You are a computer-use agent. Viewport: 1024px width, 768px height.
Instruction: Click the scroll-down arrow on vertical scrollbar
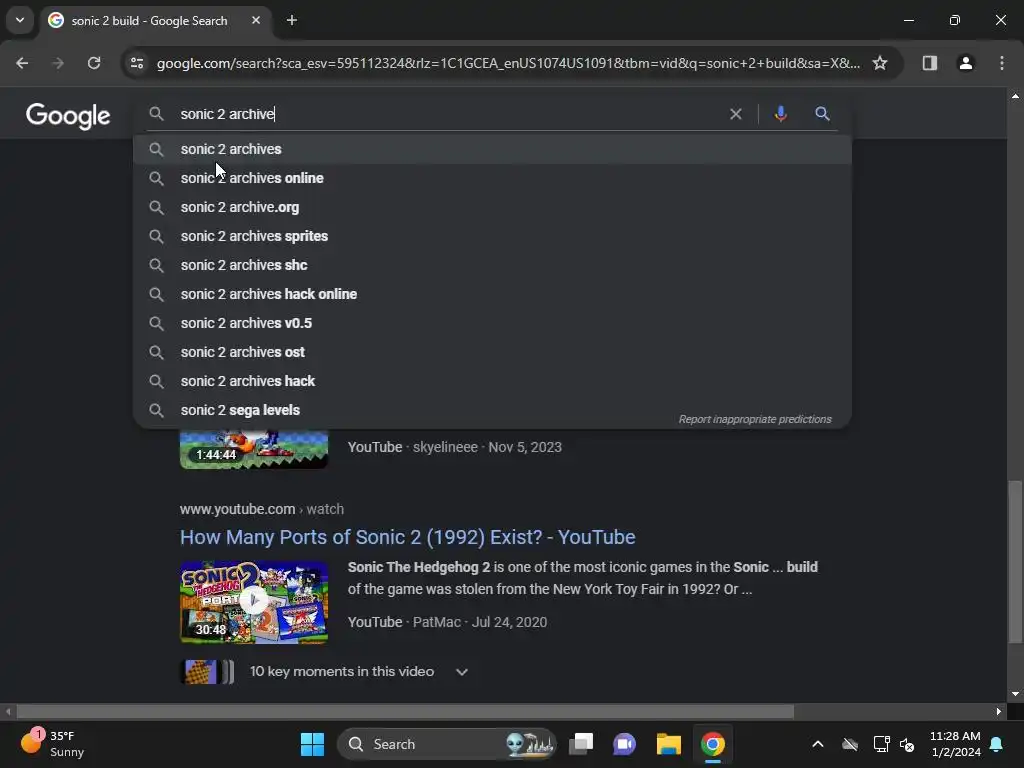[1015, 694]
